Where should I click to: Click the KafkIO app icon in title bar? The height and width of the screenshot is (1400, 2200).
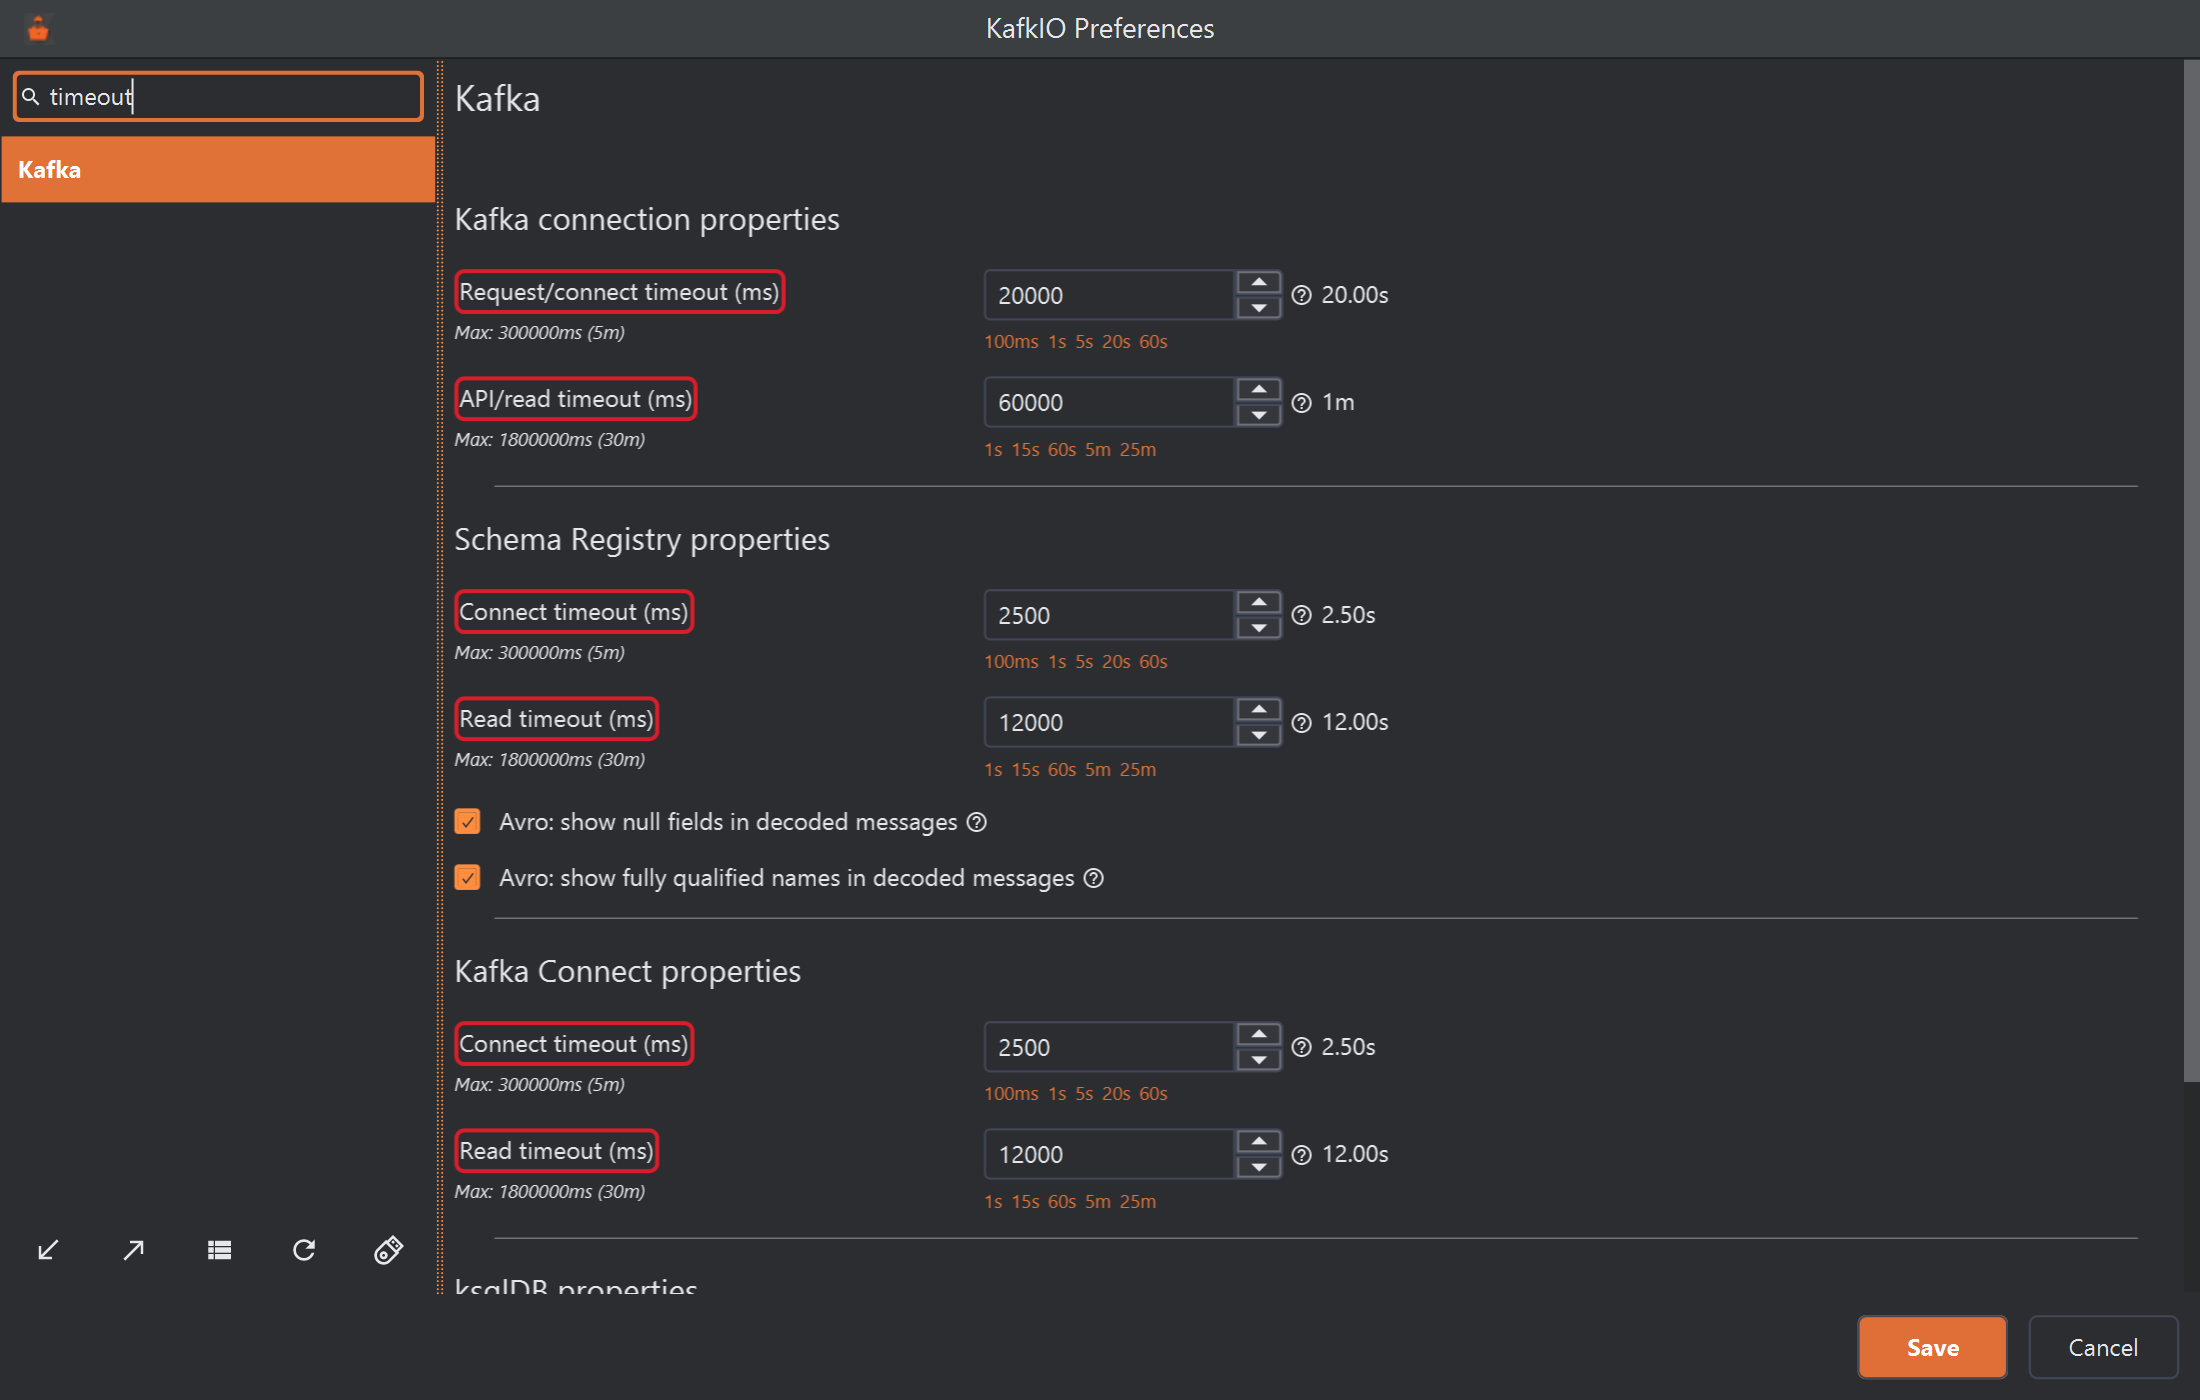pos(38,29)
